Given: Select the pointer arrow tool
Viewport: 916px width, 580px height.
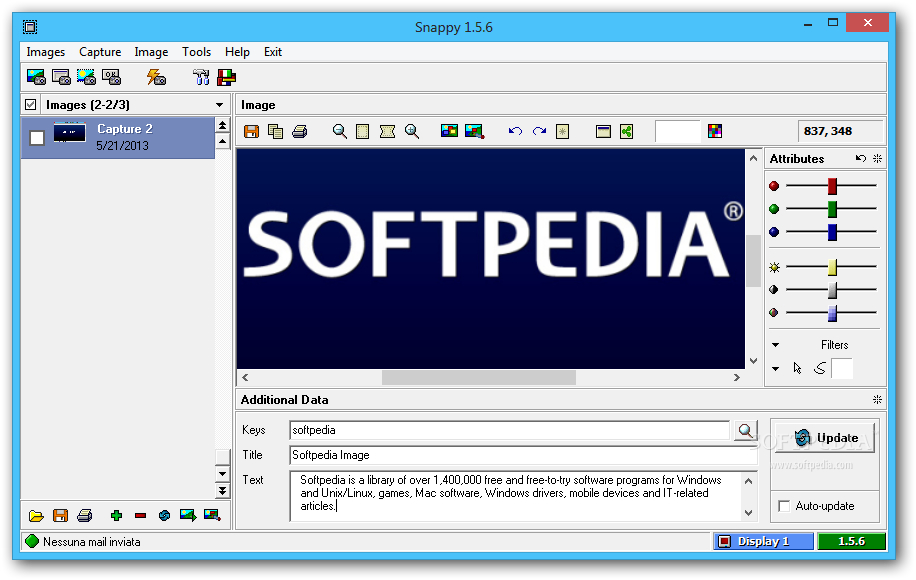Looking at the screenshot, I should pos(797,368).
